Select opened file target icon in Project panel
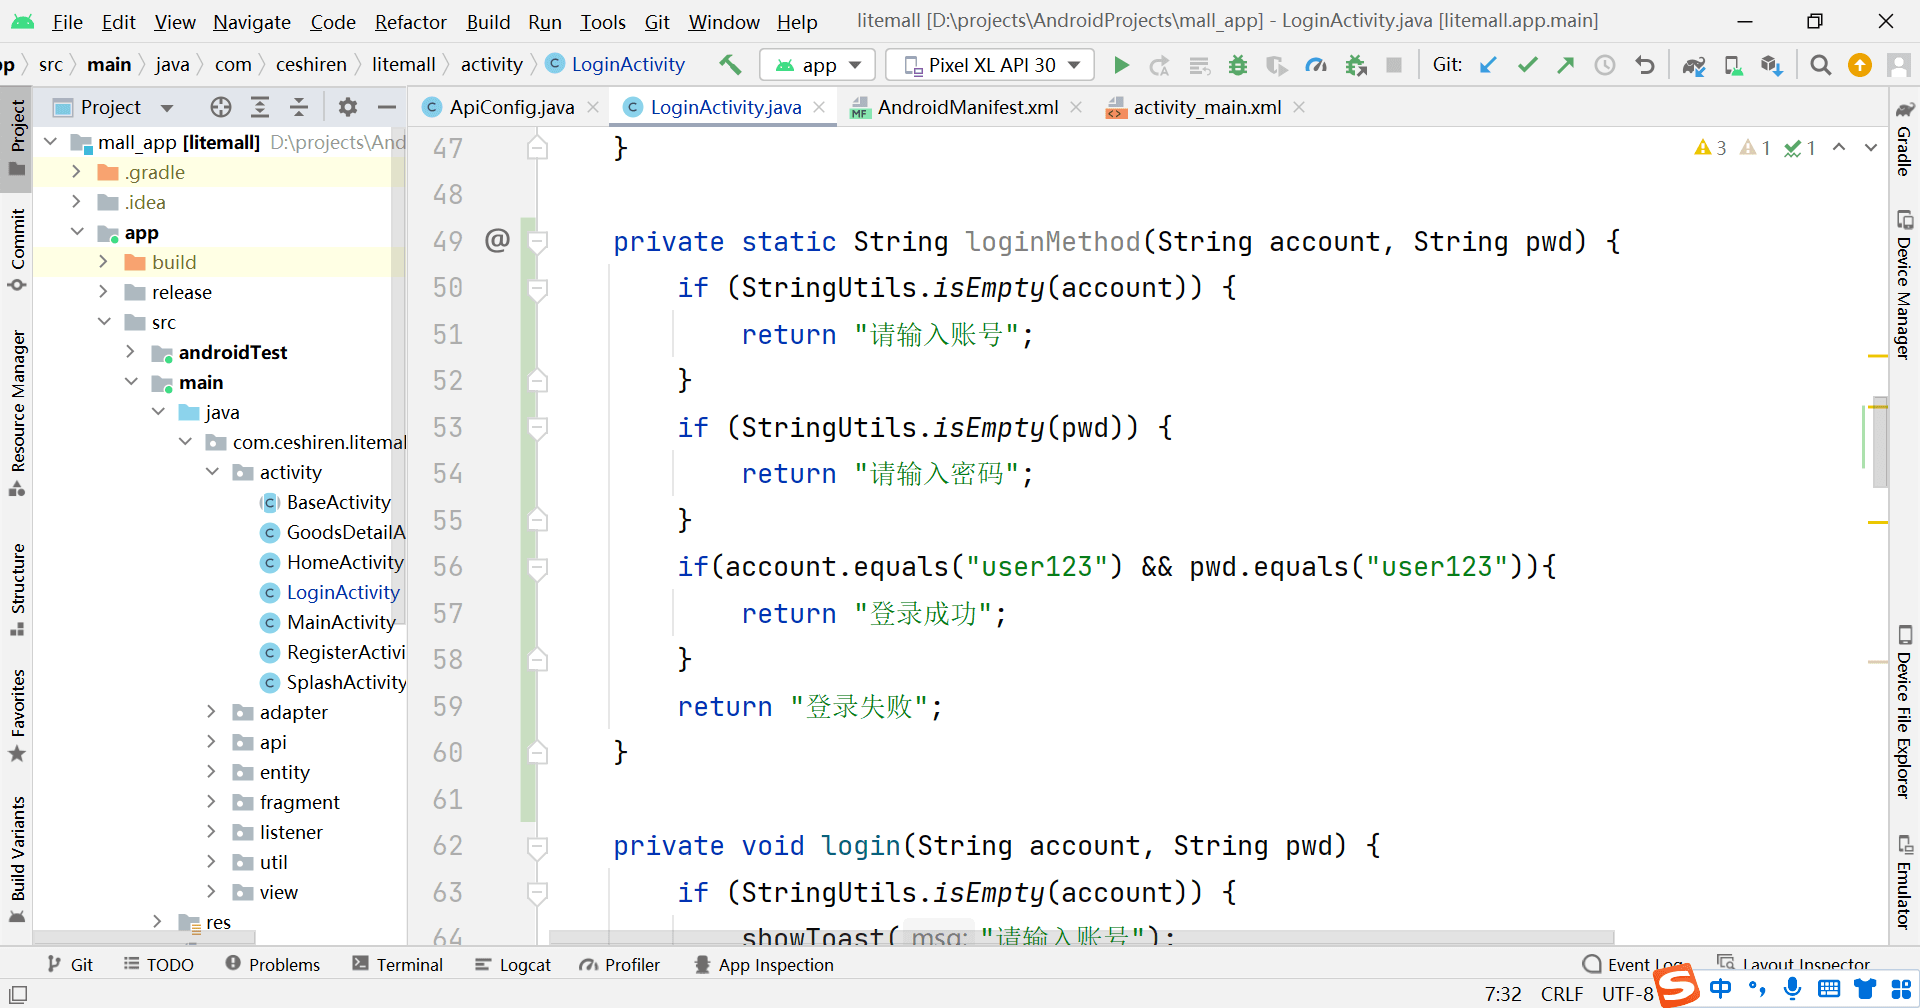This screenshot has width=1920, height=1008. click(221, 107)
